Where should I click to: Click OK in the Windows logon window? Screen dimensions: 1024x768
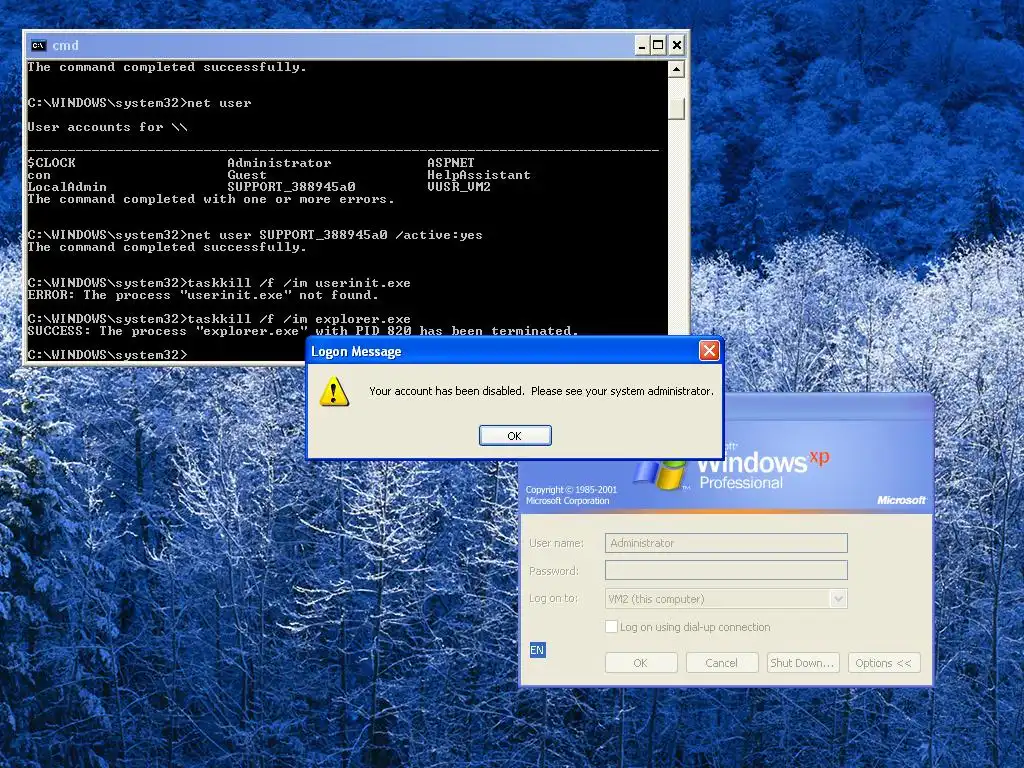(641, 663)
